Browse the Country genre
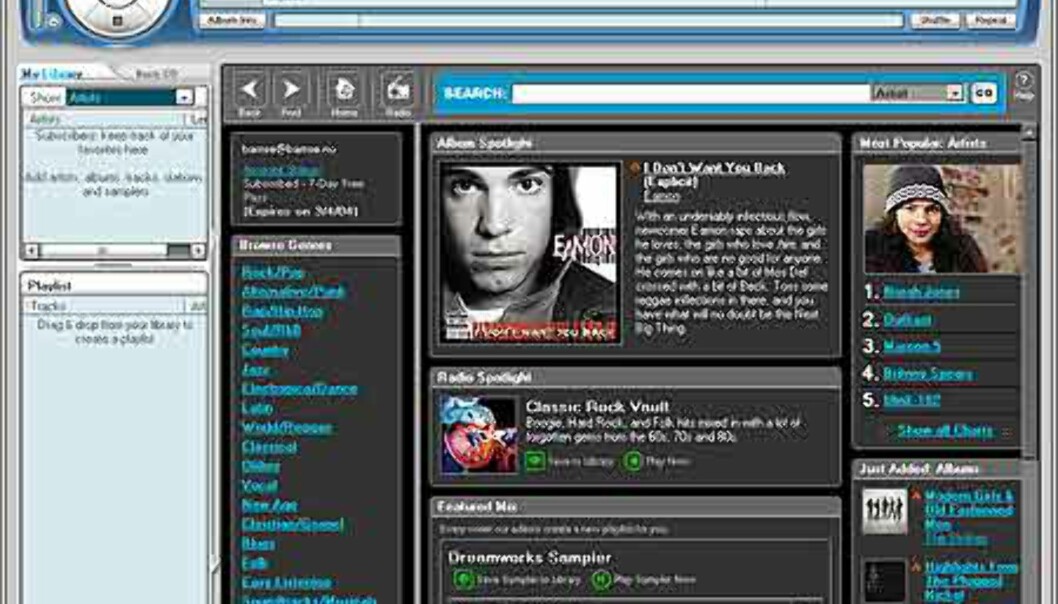The height and width of the screenshot is (604, 1058). pyautogui.click(x=265, y=350)
